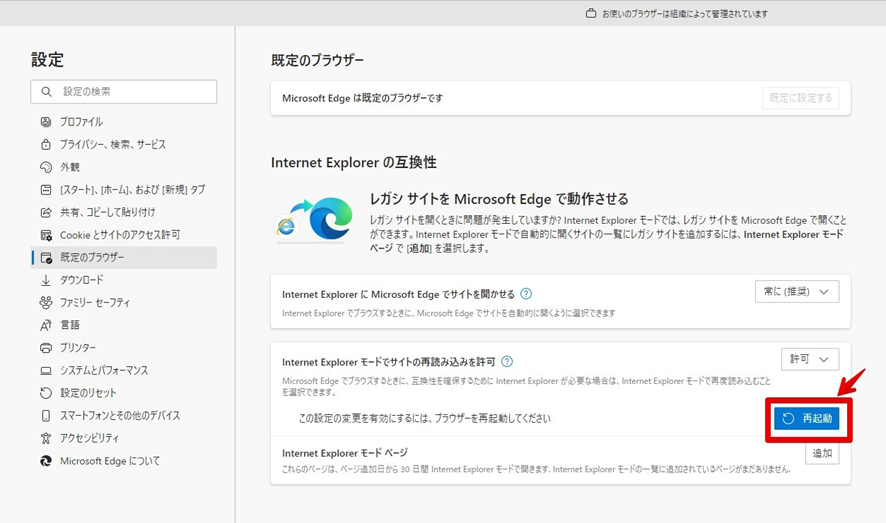Click the briefcase icon in the managed-browser banner
The height and width of the screenshot is (523, 886).
590,13
